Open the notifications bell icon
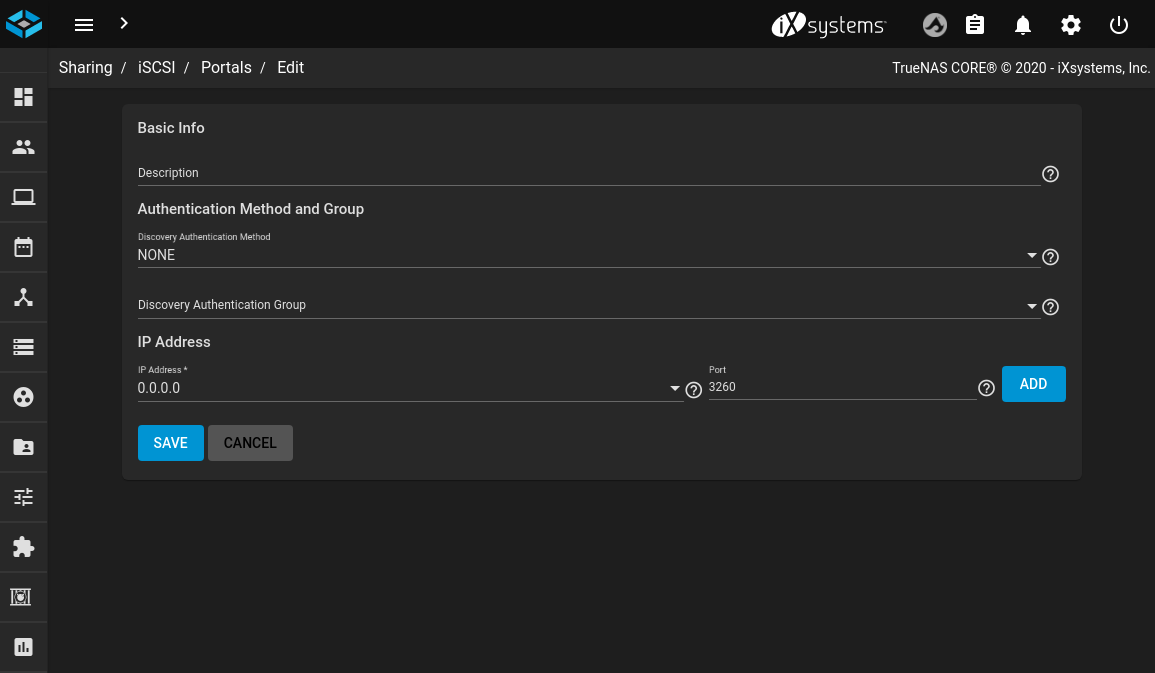The image size is (1155, 673). point(1023,25)
